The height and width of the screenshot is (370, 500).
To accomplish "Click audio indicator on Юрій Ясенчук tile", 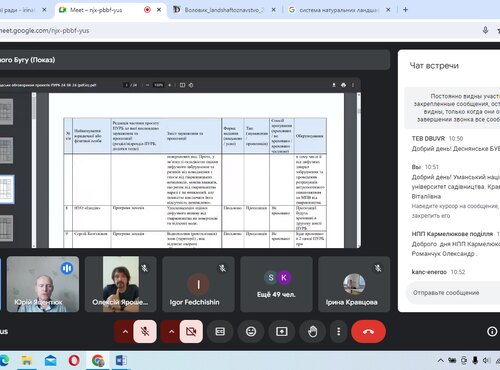I will click(x=67, y=268).
